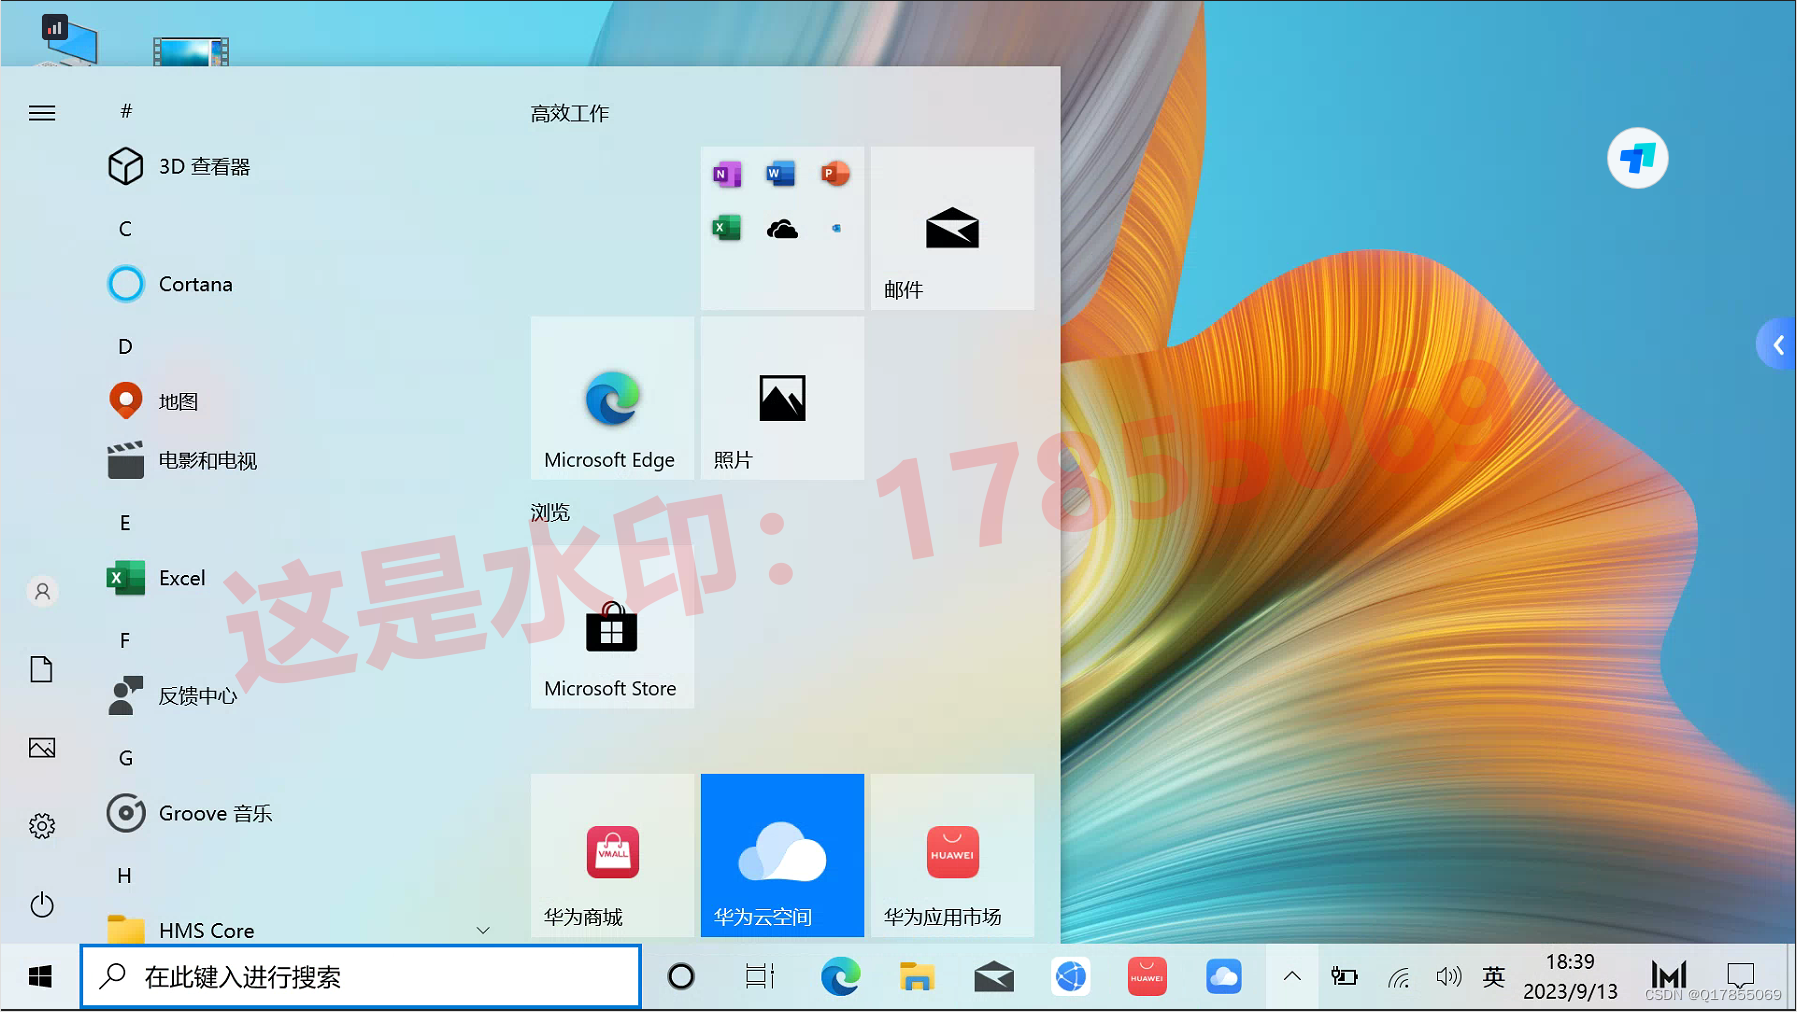Jump to letter # section header
The width and height of the screenshot is (1797, 1012).
[x=126, y=111]
